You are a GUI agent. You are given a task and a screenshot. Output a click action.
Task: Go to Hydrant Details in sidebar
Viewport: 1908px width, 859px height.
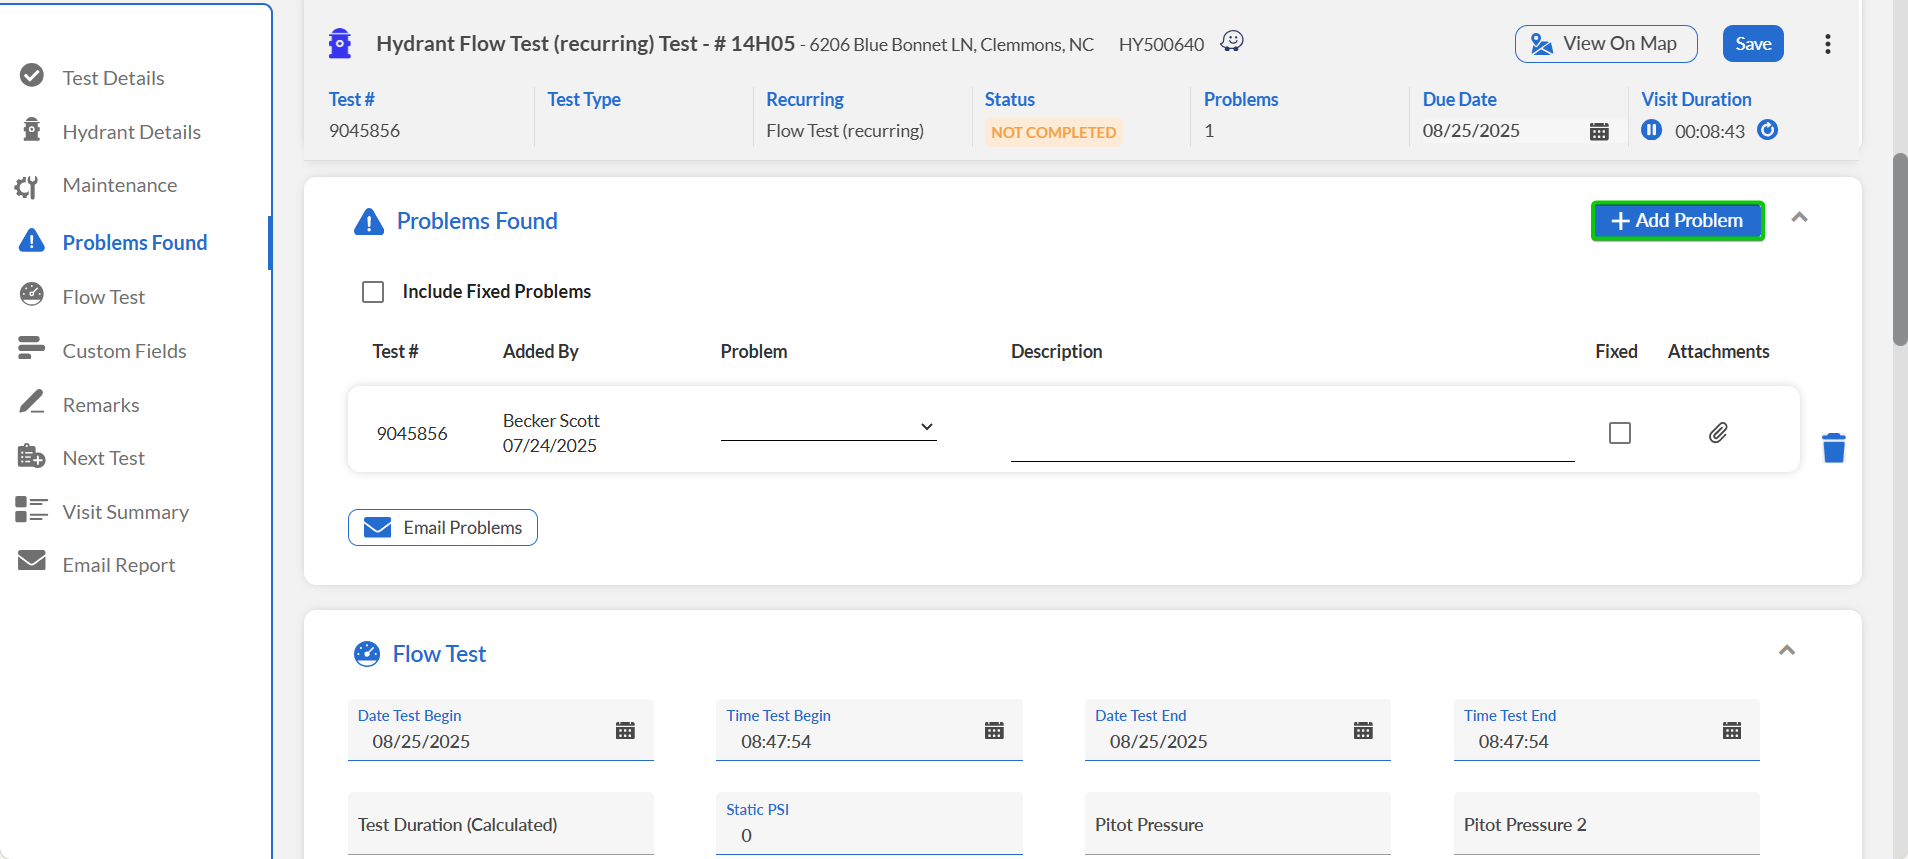point(131,132)
